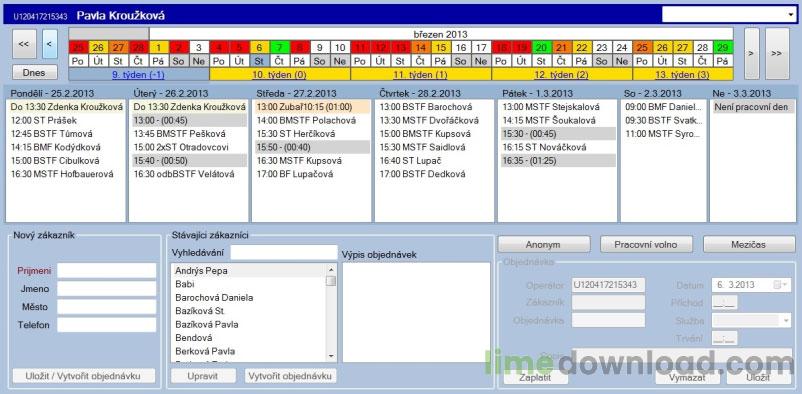
Task: Go to previous week with < button
Action: [x=50, y=43]
